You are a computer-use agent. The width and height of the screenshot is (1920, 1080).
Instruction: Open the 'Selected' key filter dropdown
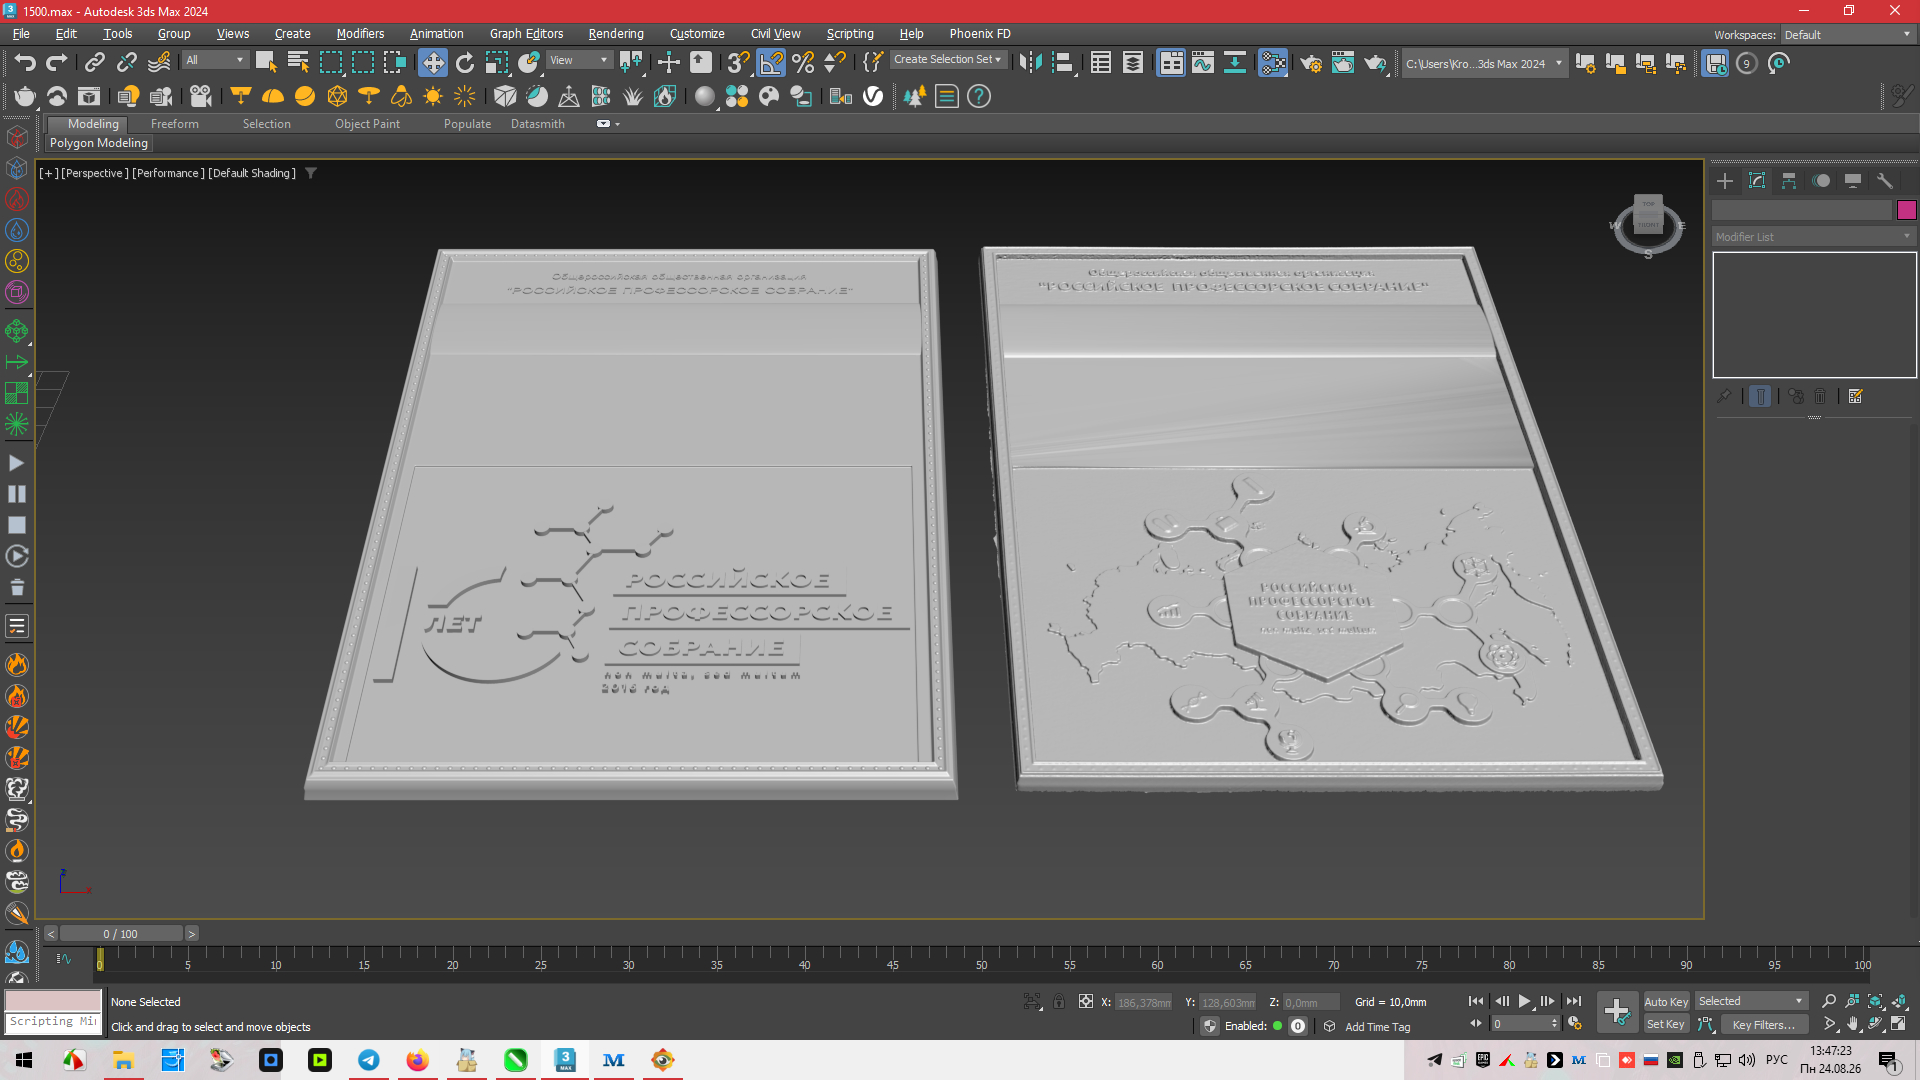click(1751, 1001)
